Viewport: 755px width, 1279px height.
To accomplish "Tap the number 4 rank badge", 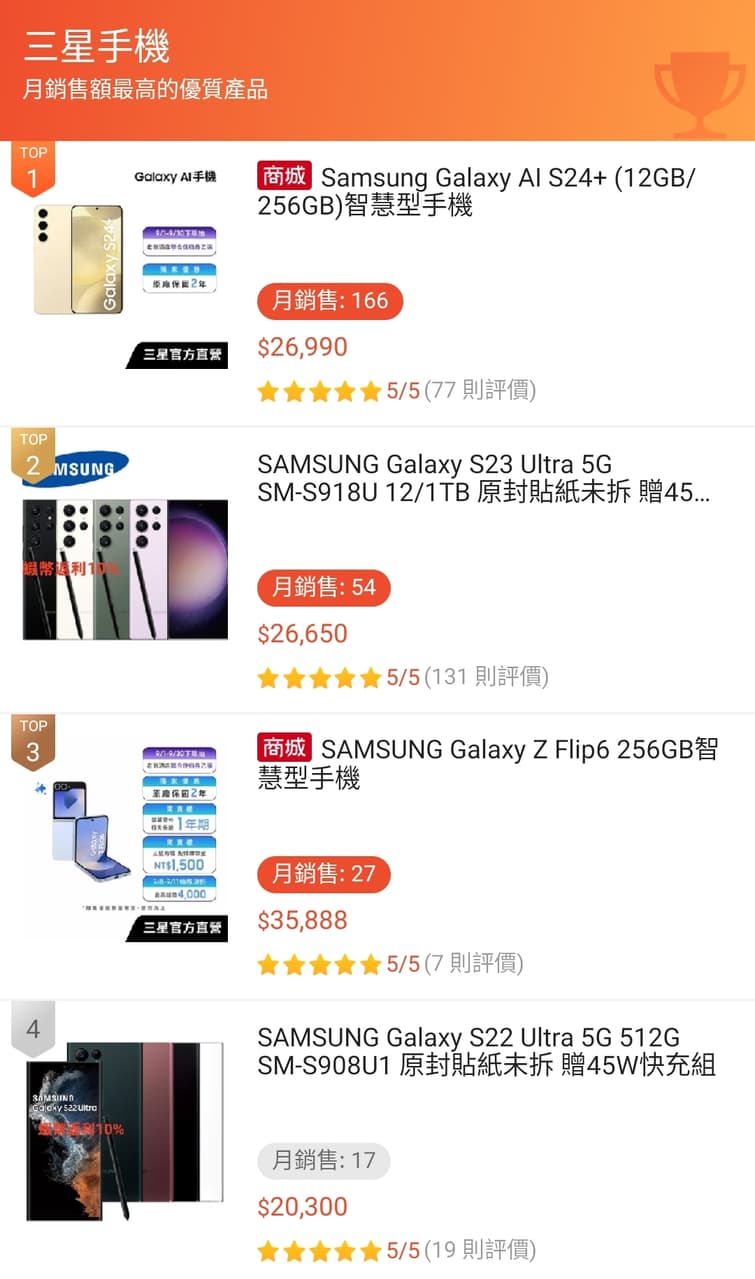I will coord(33,1028).
